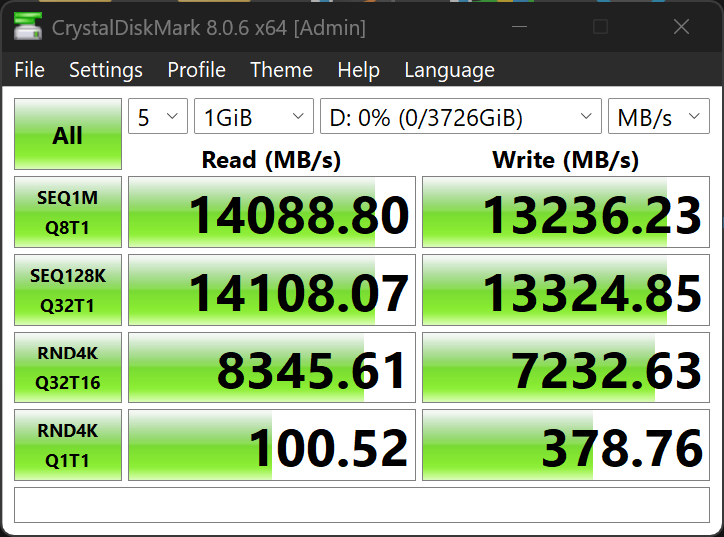This screenshot has height=537, width=724.
Task: Run the SEQ1M Q8T1 test
Action: coord(68,212)
